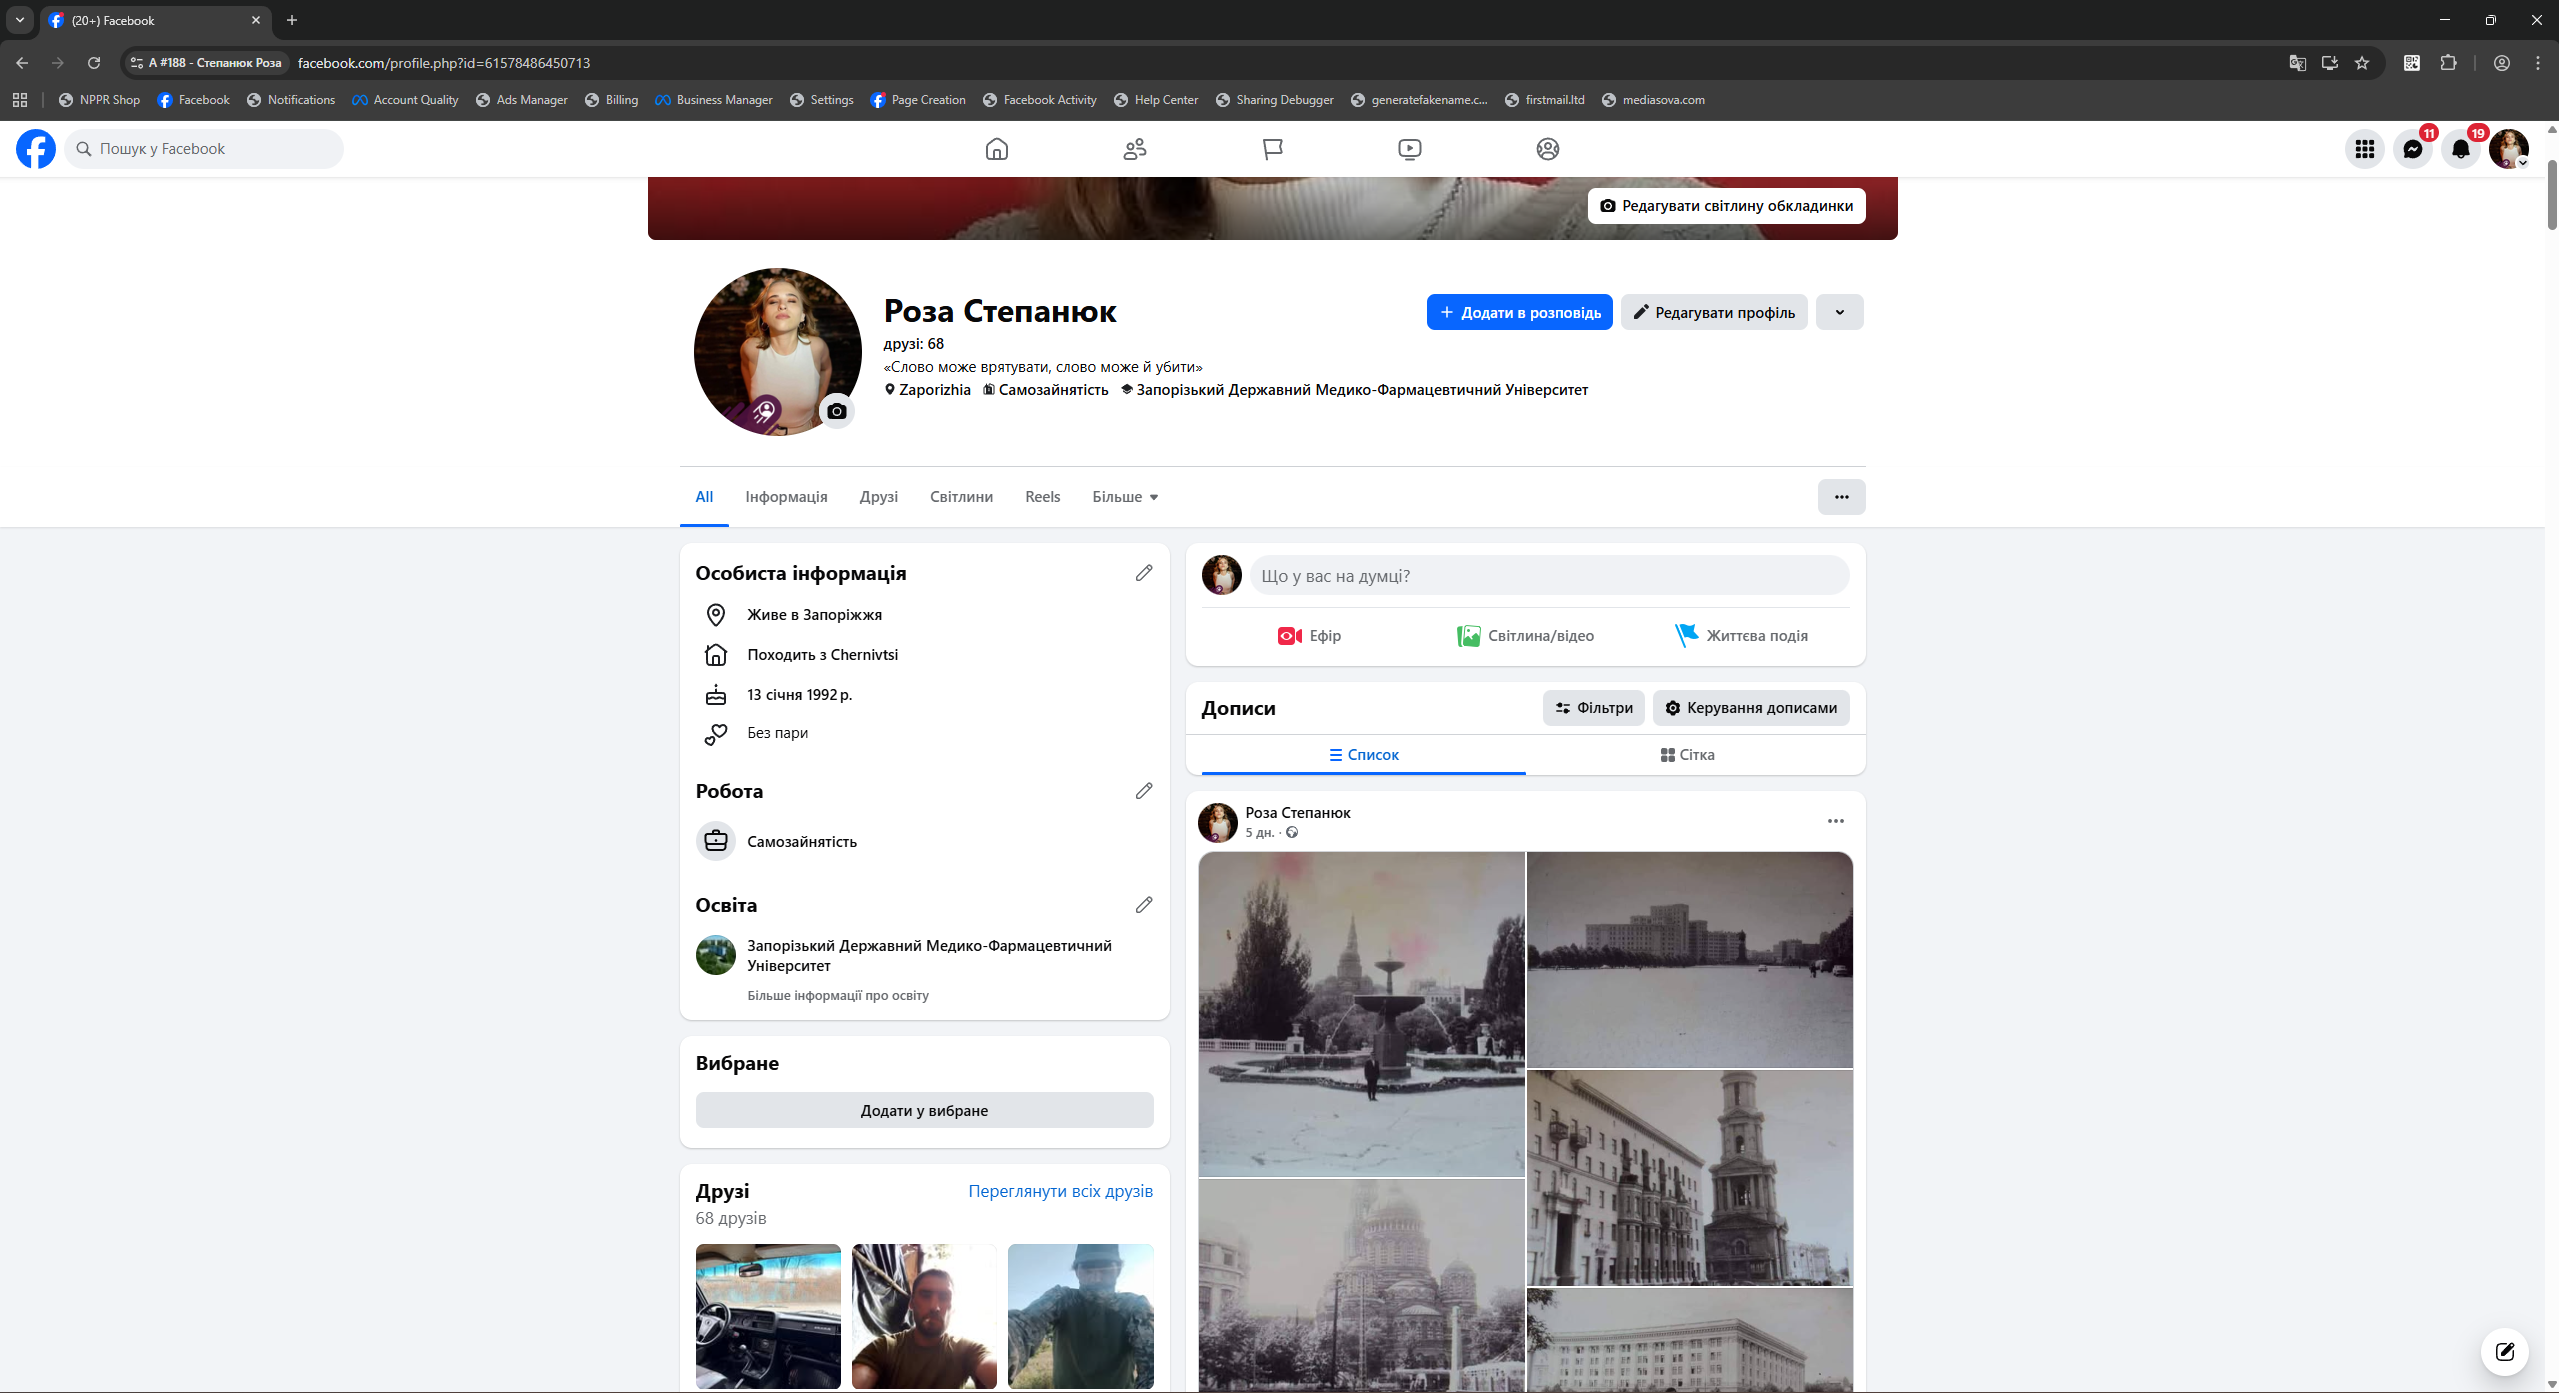Go to Facebook Home feed icon

996,149
